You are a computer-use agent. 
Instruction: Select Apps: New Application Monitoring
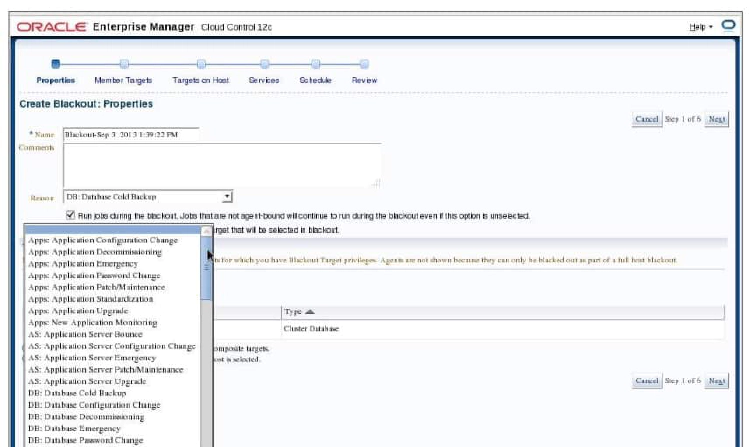tap(92, 323)
